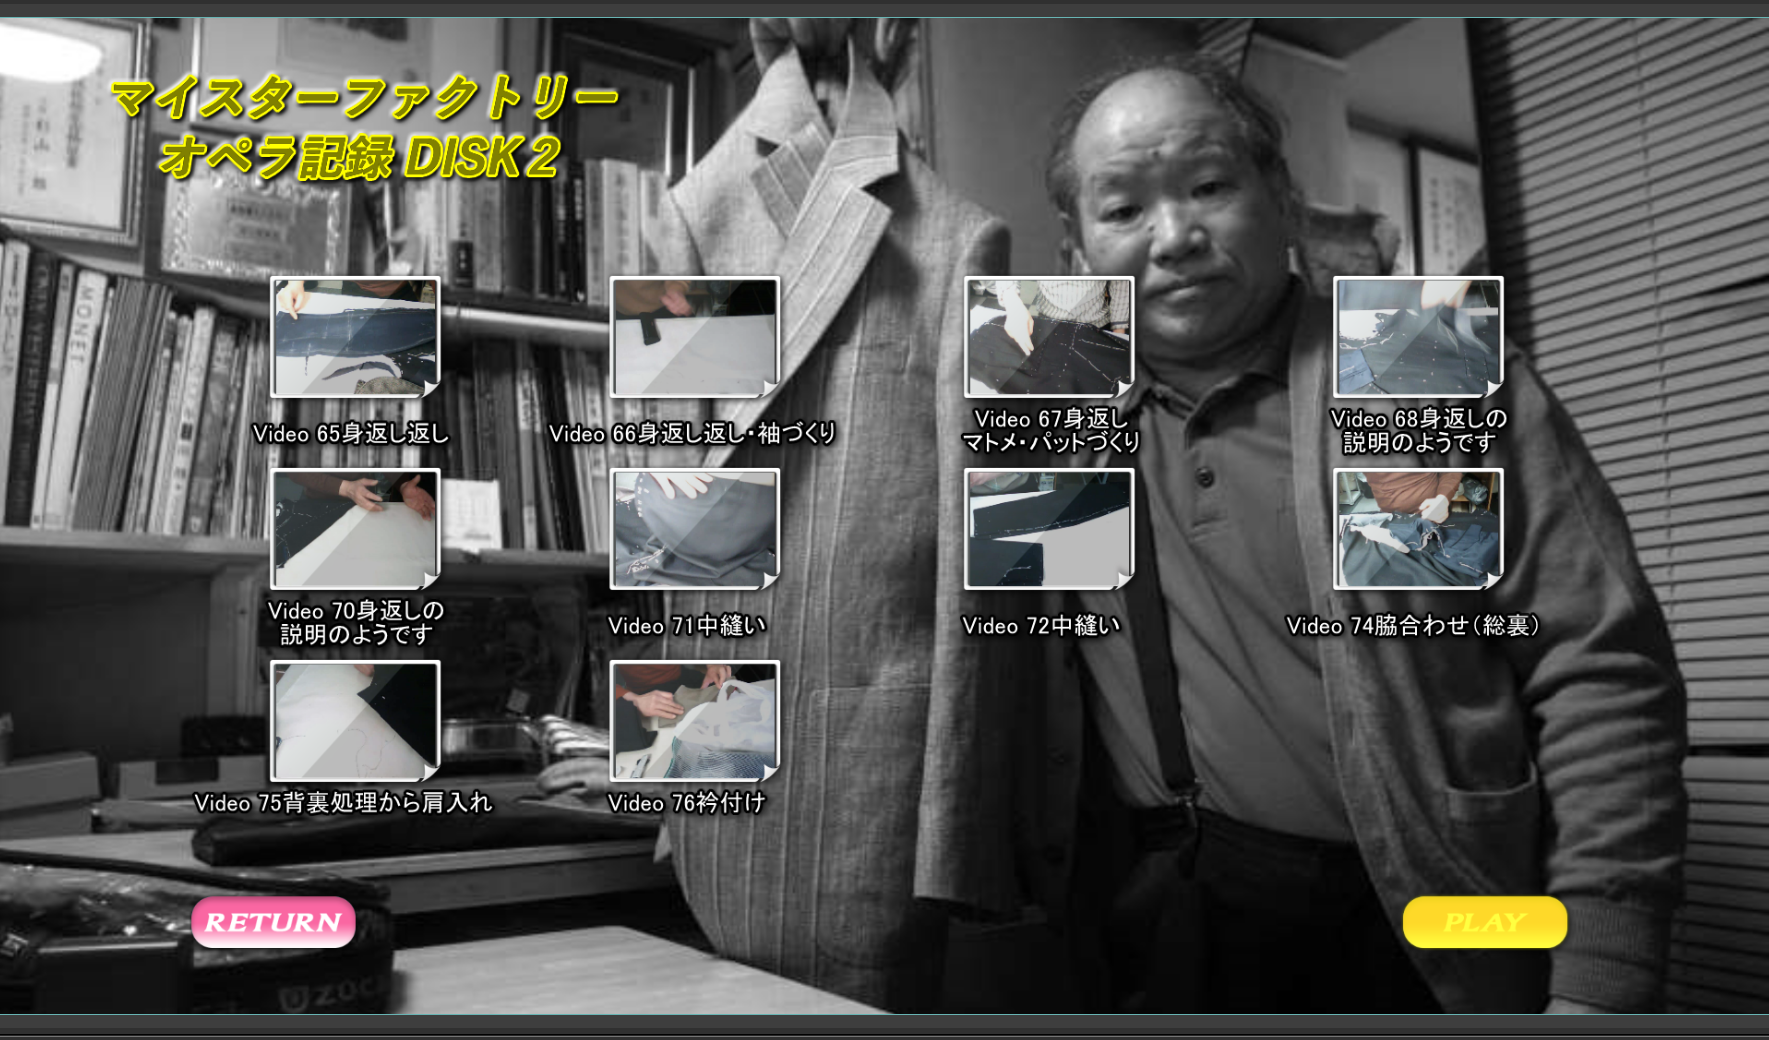Choose the Video 68 thumbnail
The image size is (1769, 1040).
point(1417,338)
